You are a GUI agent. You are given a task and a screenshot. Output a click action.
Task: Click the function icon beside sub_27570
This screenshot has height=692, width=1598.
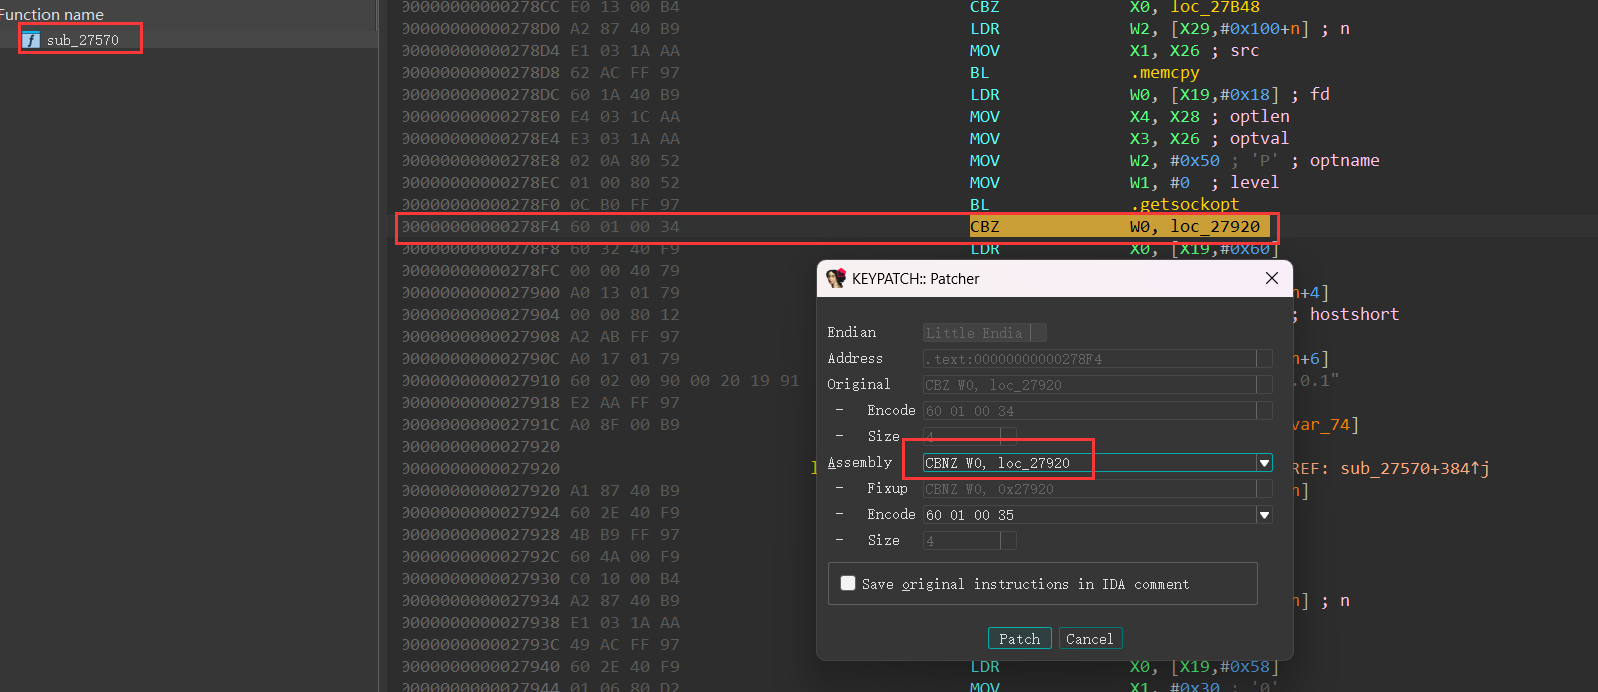(32, 40)
